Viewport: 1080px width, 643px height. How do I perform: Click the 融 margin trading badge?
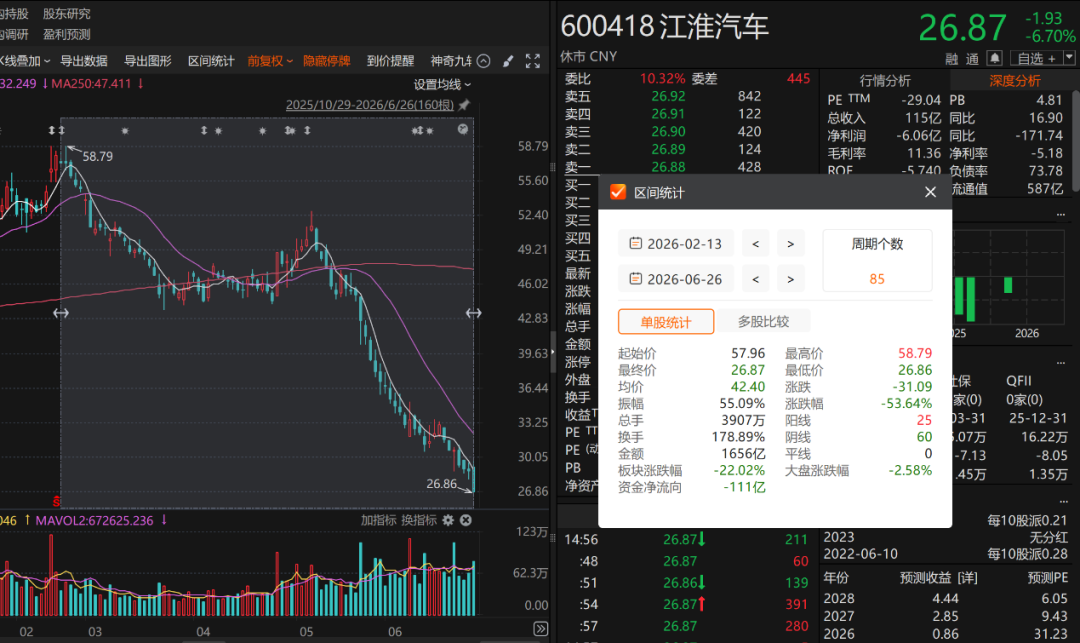(x=952, y=59)
